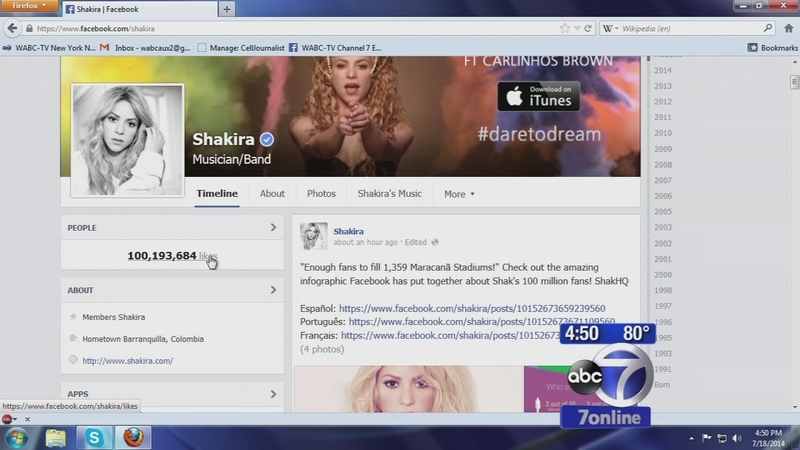Expand the PEOPLE section chevron
Image resolution: width=800 pixels, height=450 pixels.
[x=273, y=228]
